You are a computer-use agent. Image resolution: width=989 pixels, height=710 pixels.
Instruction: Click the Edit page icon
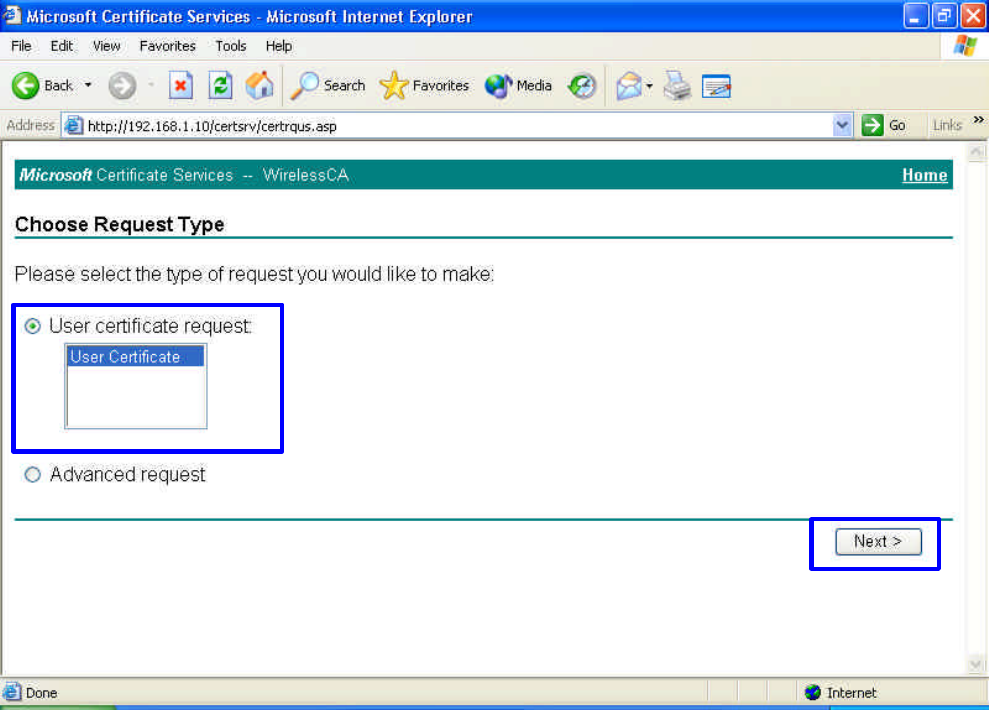tap(716, 86)
